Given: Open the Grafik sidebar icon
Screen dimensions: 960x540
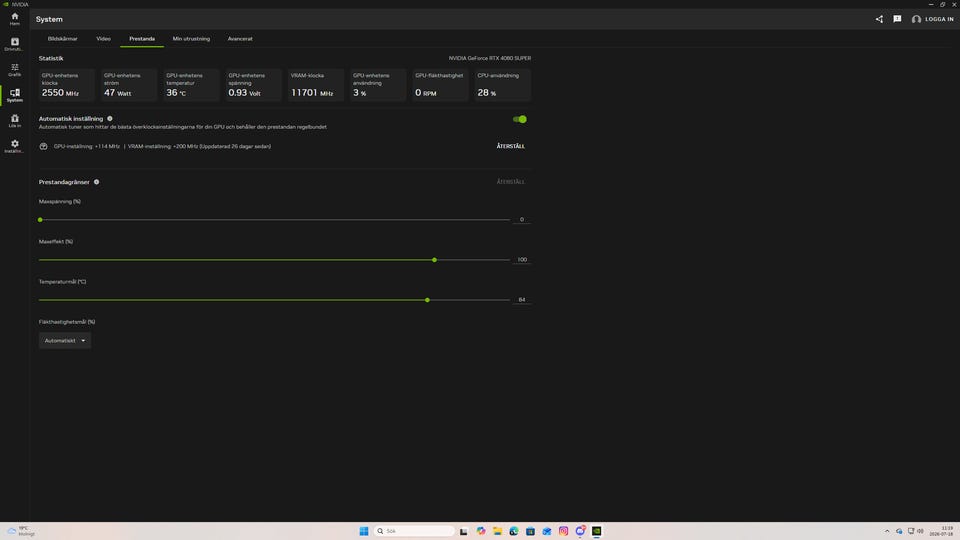Looking at the screenshot, I should 15,70.
